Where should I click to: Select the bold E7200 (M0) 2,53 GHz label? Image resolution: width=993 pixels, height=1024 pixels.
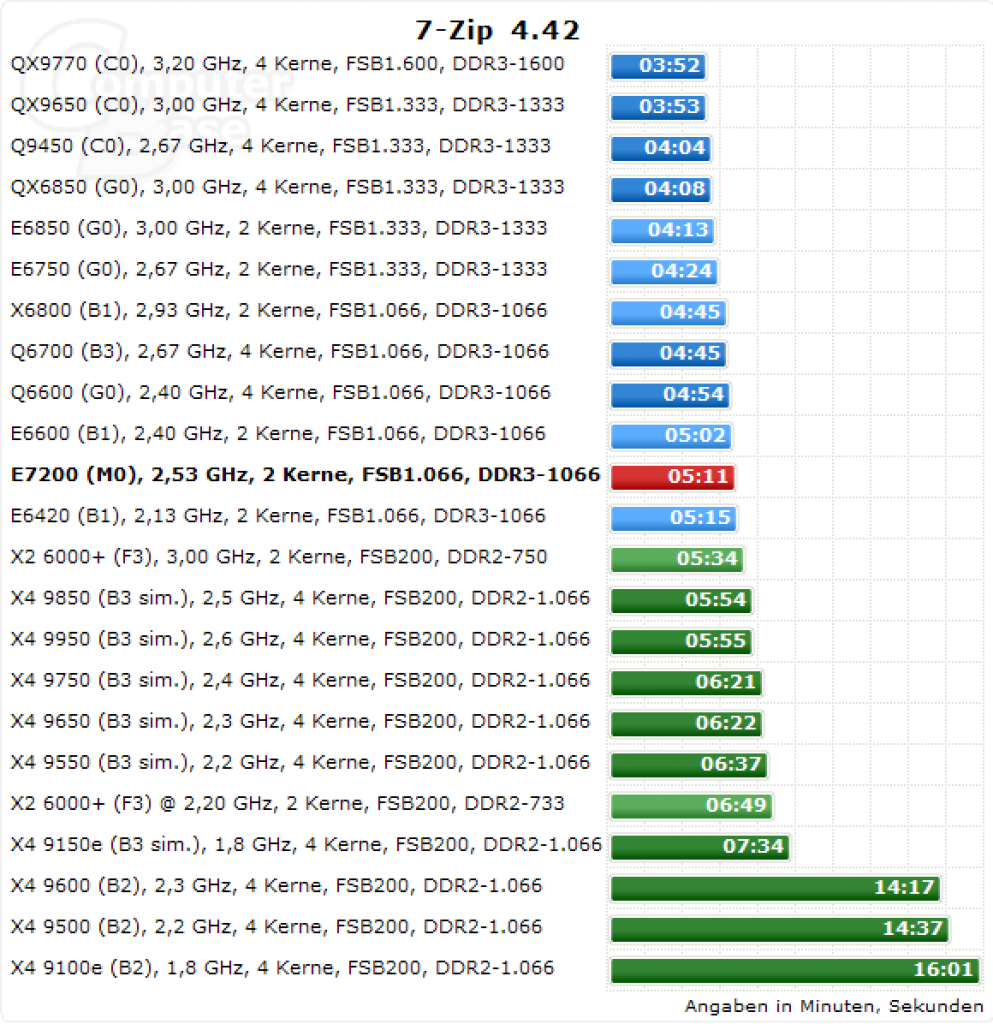[306, 475]
